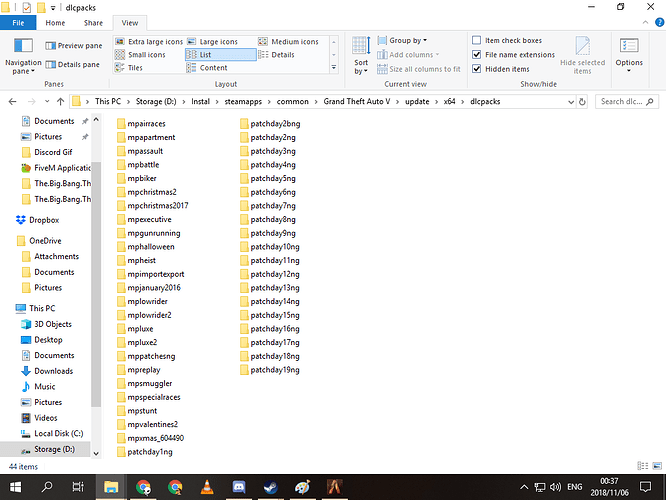The image size is (666, 500).
Task: Open Task View on the taskbar
Action: tap(78, 487)
